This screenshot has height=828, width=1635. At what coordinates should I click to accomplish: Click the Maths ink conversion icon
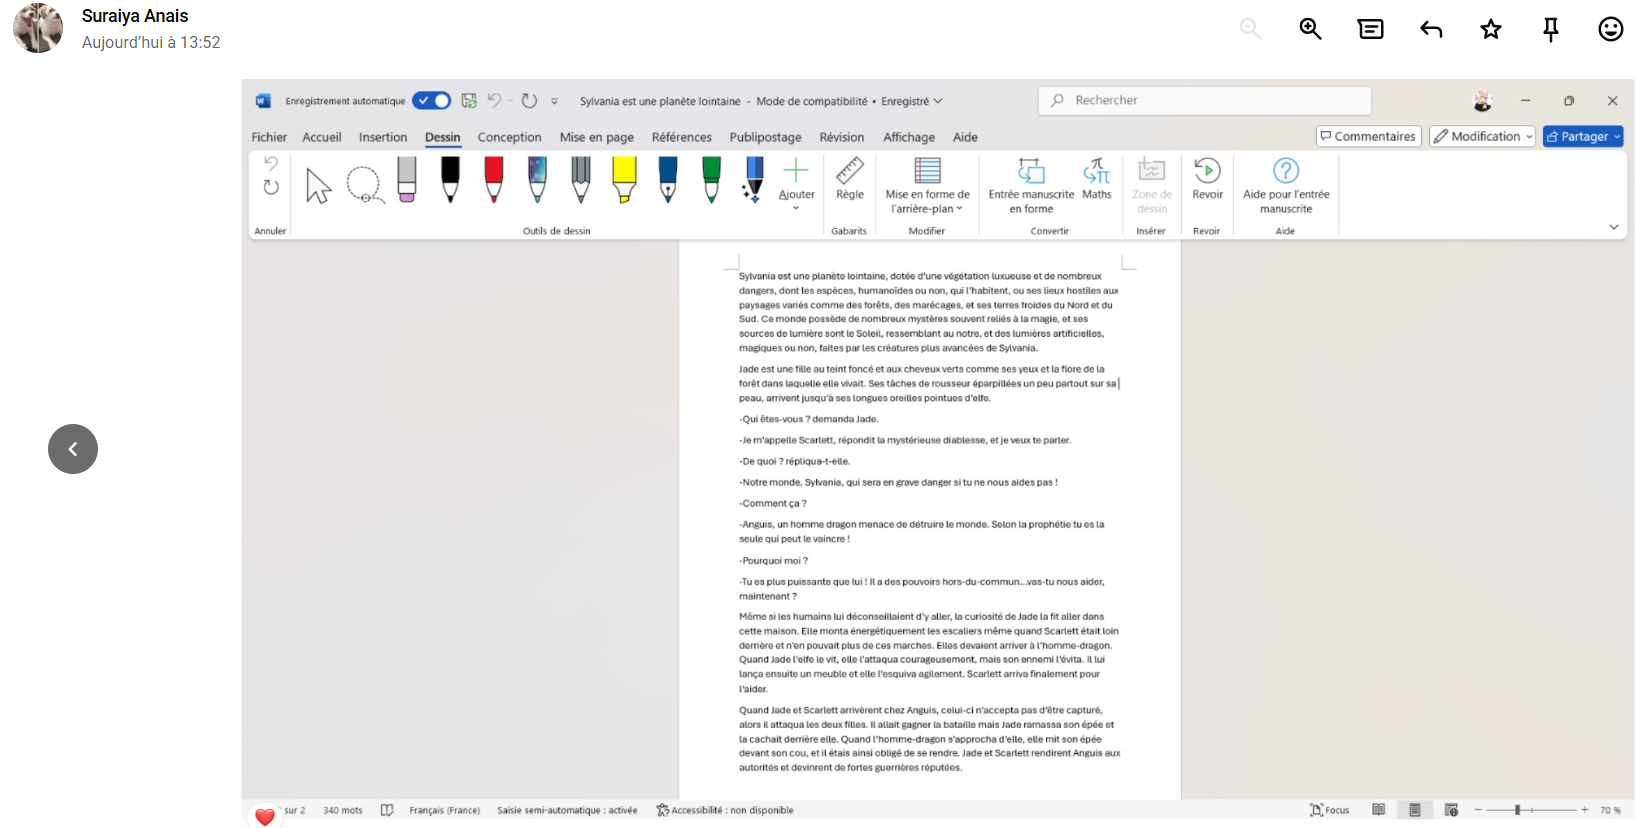click(x=1096, y=180)
